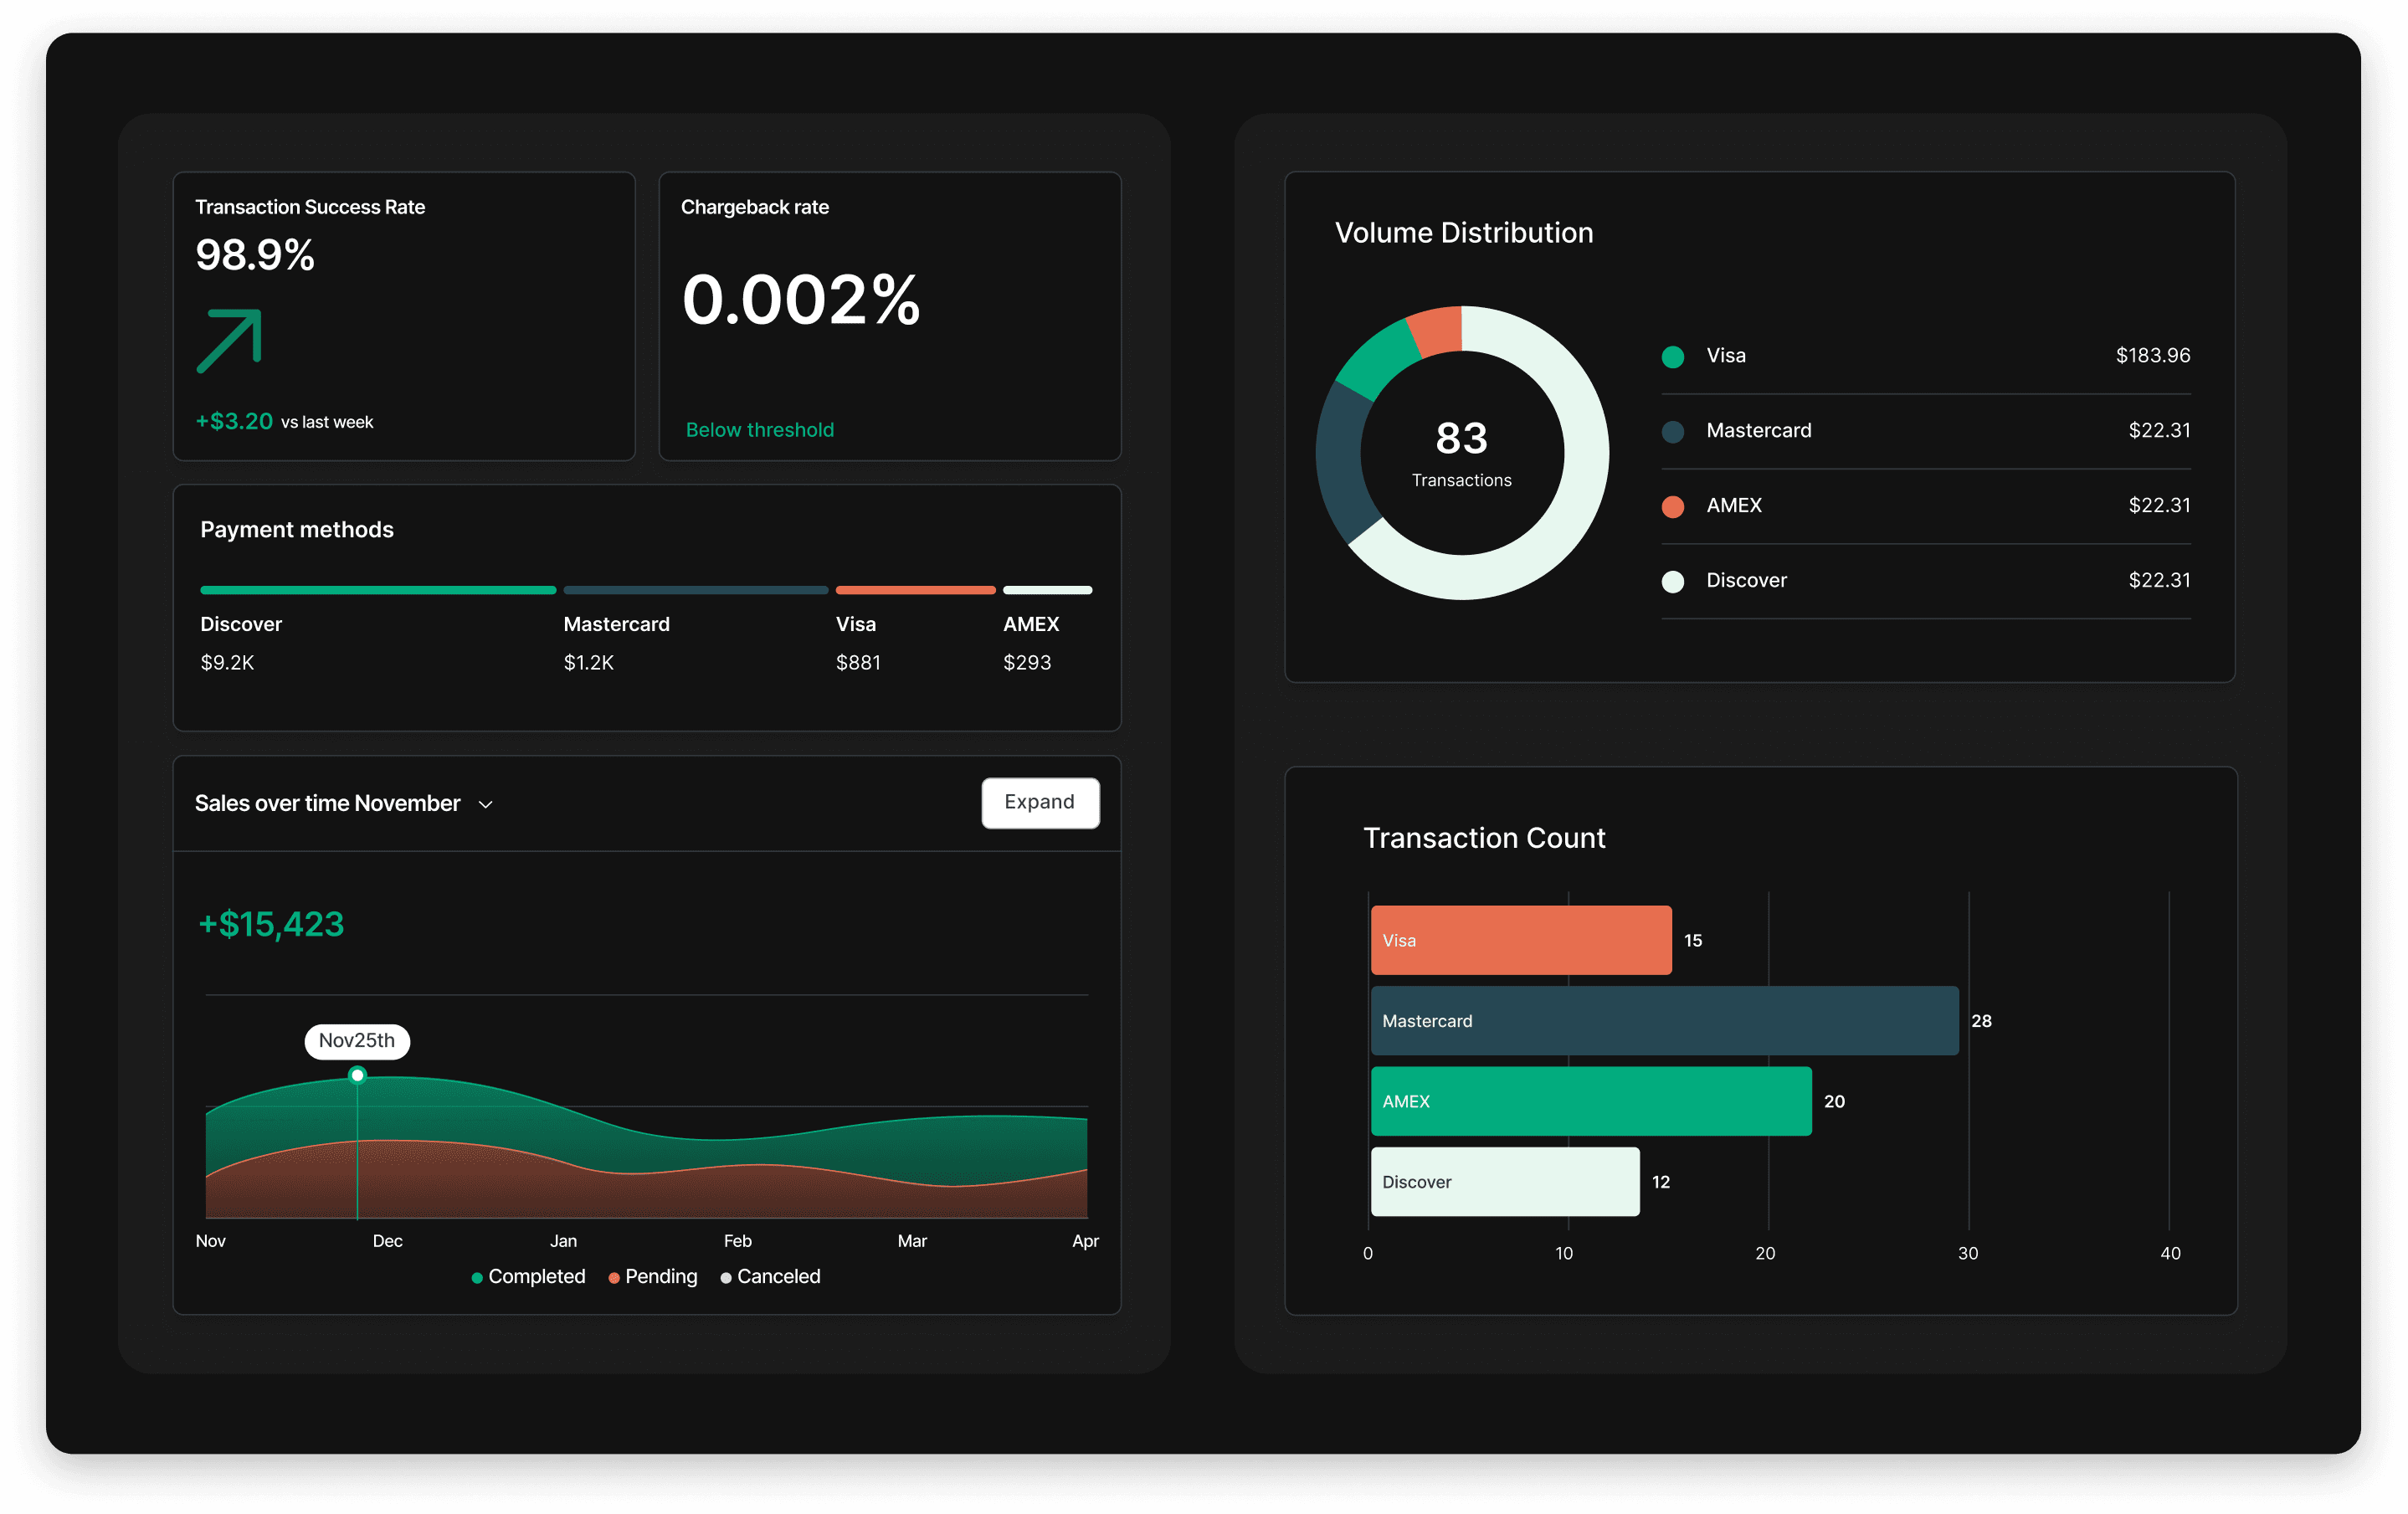Image resolution: width=2408 pixels, height=1514 pixels.
Task: Click the orange Visa payment method segment
Action: tap(915, 590)
